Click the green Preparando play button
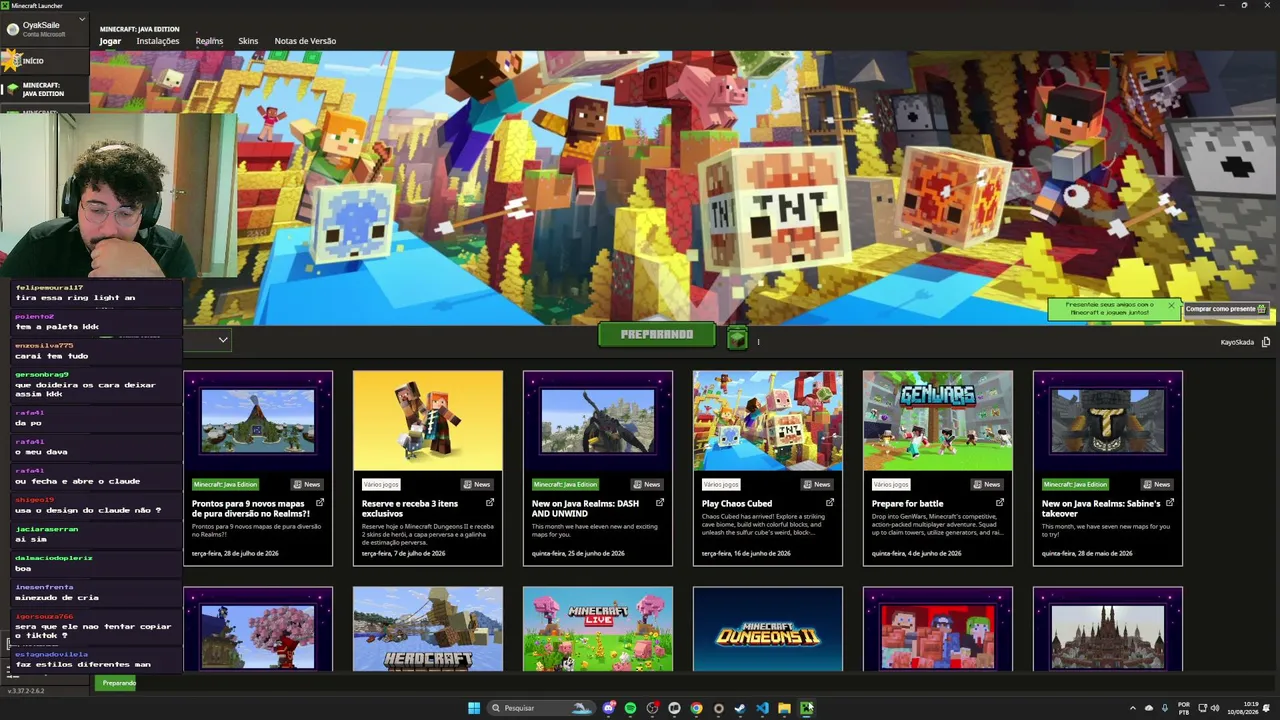 (x=657, y=335)
